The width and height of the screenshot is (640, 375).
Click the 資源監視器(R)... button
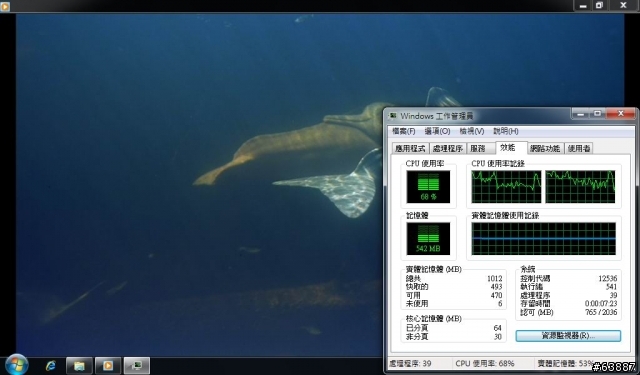568,336
